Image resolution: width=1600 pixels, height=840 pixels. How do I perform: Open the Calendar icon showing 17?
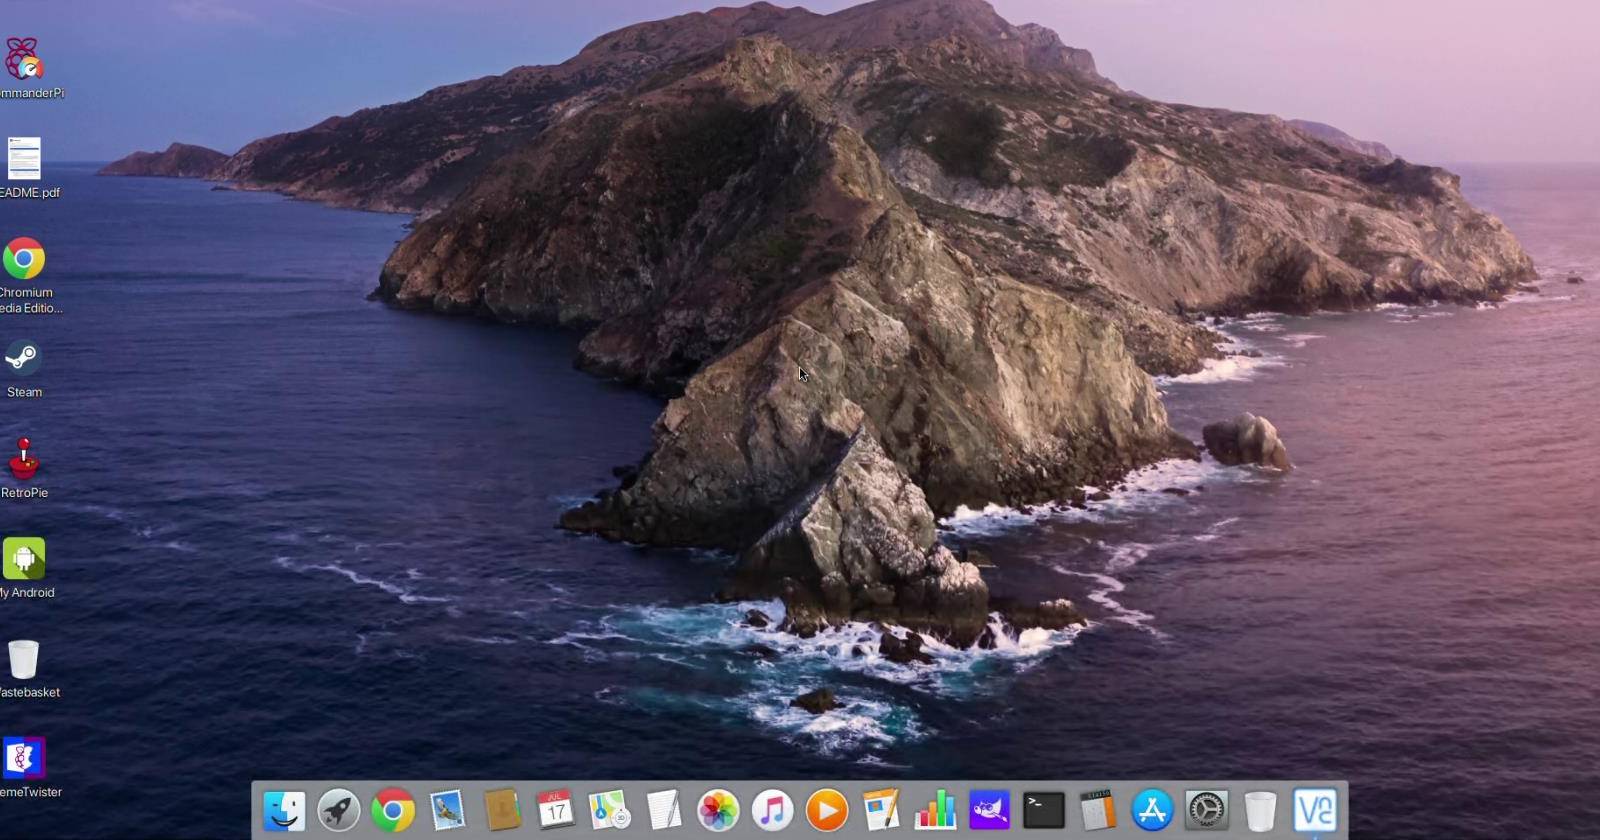(555, 810)
